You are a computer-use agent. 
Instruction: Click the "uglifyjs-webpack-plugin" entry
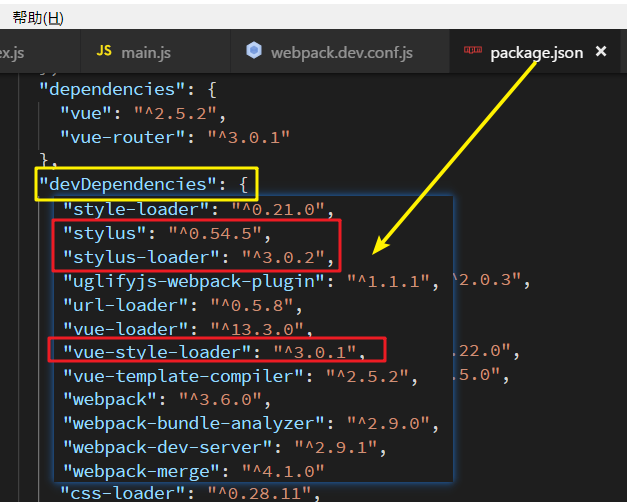251,281
